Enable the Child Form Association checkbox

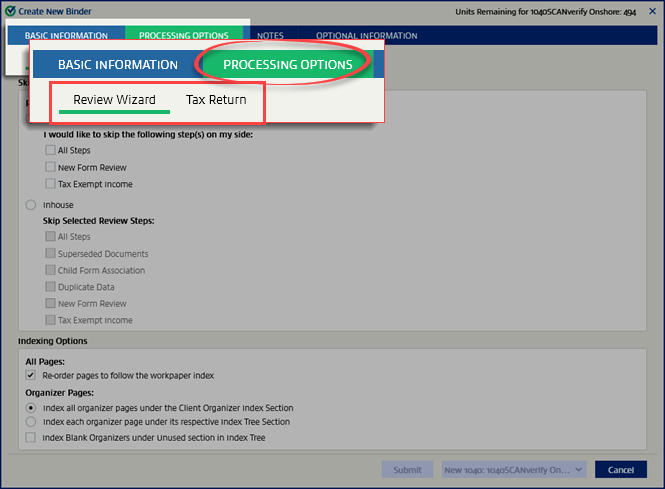50,270
